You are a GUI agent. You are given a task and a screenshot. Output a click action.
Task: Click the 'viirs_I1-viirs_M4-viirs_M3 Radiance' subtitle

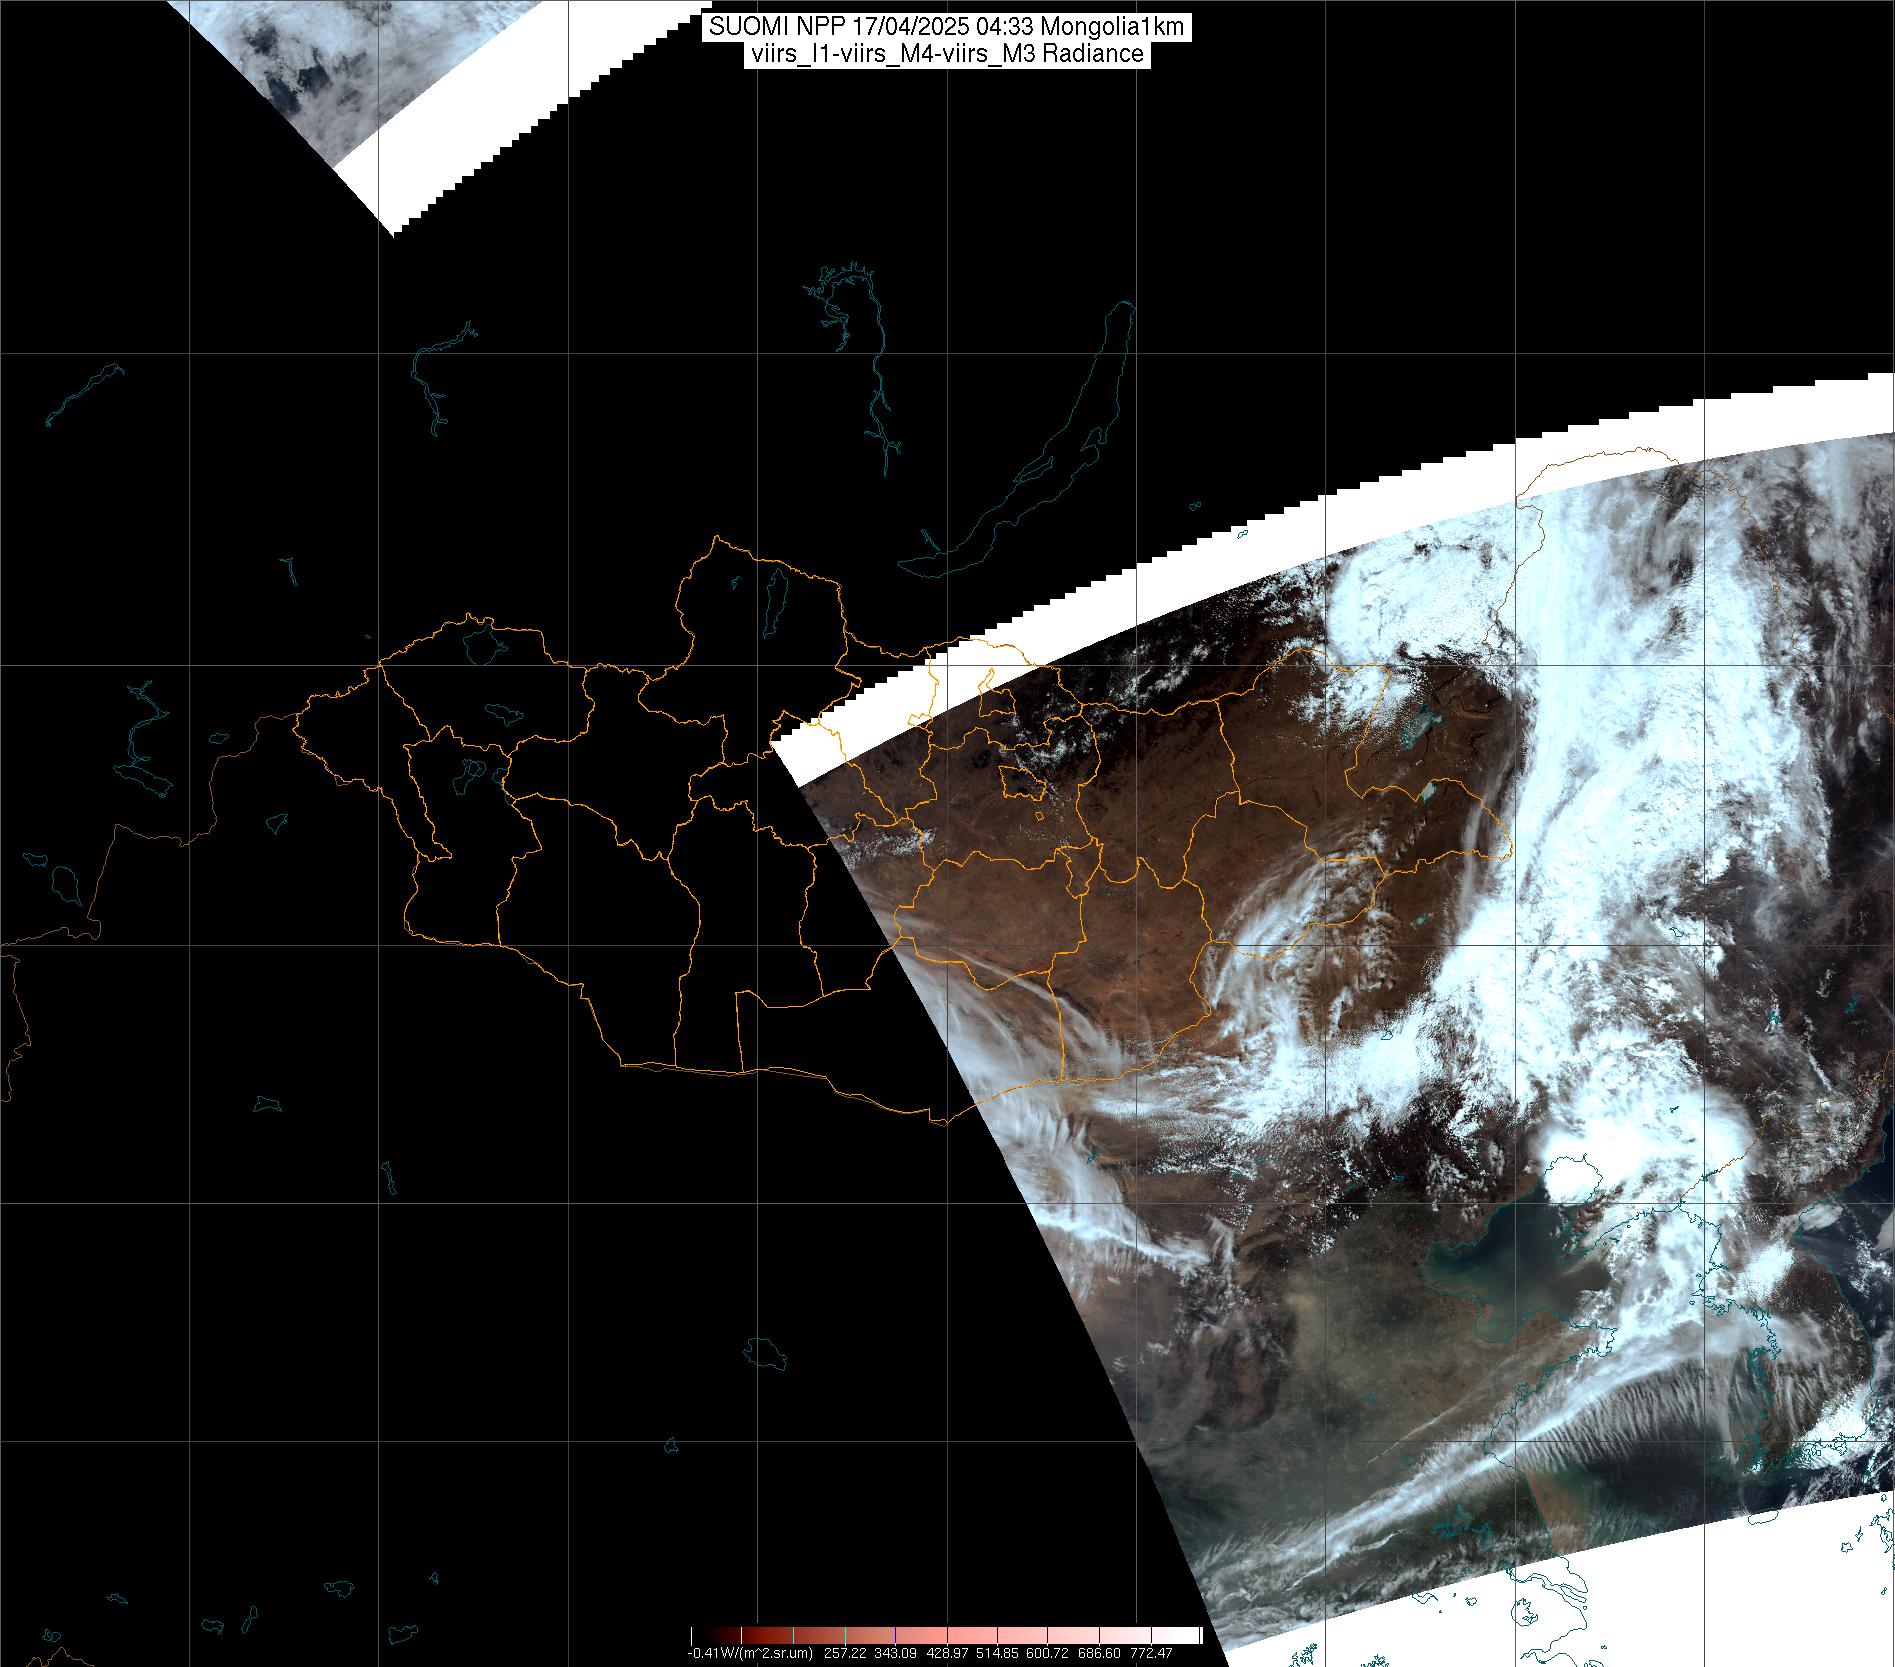(x=947, y=54)
